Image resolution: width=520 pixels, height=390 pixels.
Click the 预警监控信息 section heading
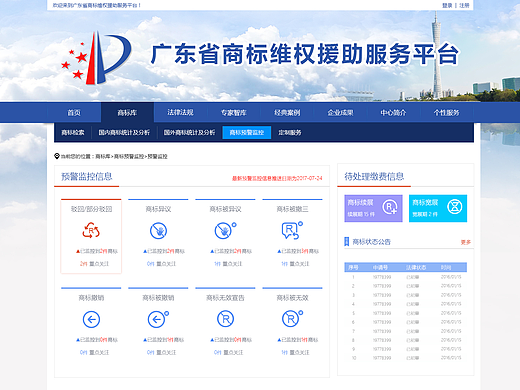click(x=87, y=176)
